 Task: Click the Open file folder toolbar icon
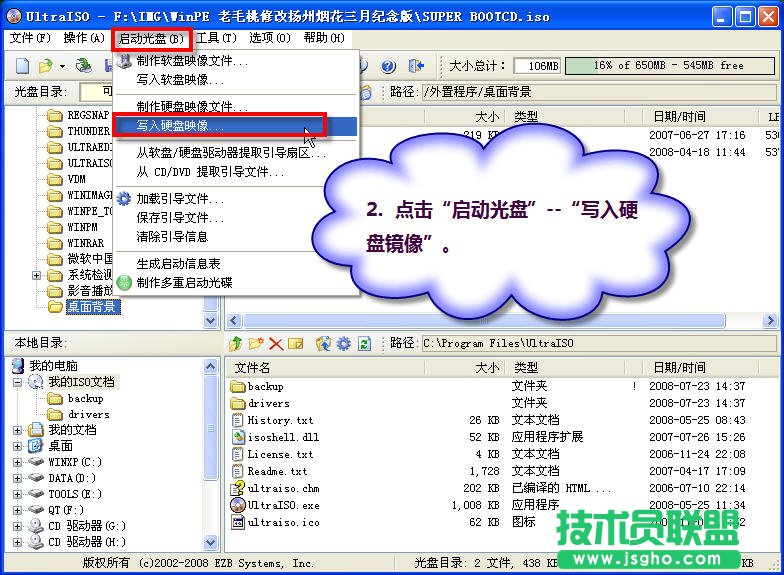[45, 66]
